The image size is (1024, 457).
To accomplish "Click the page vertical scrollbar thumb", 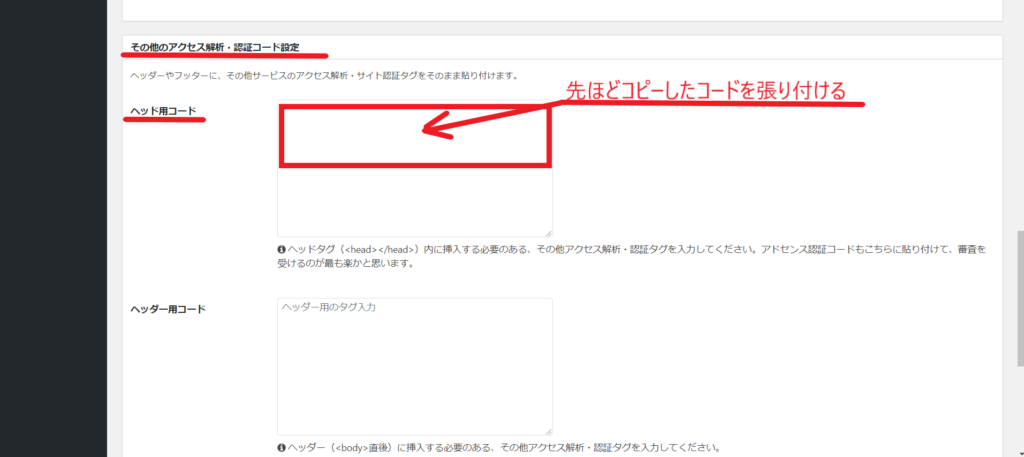I will [x=1020, y=298].
